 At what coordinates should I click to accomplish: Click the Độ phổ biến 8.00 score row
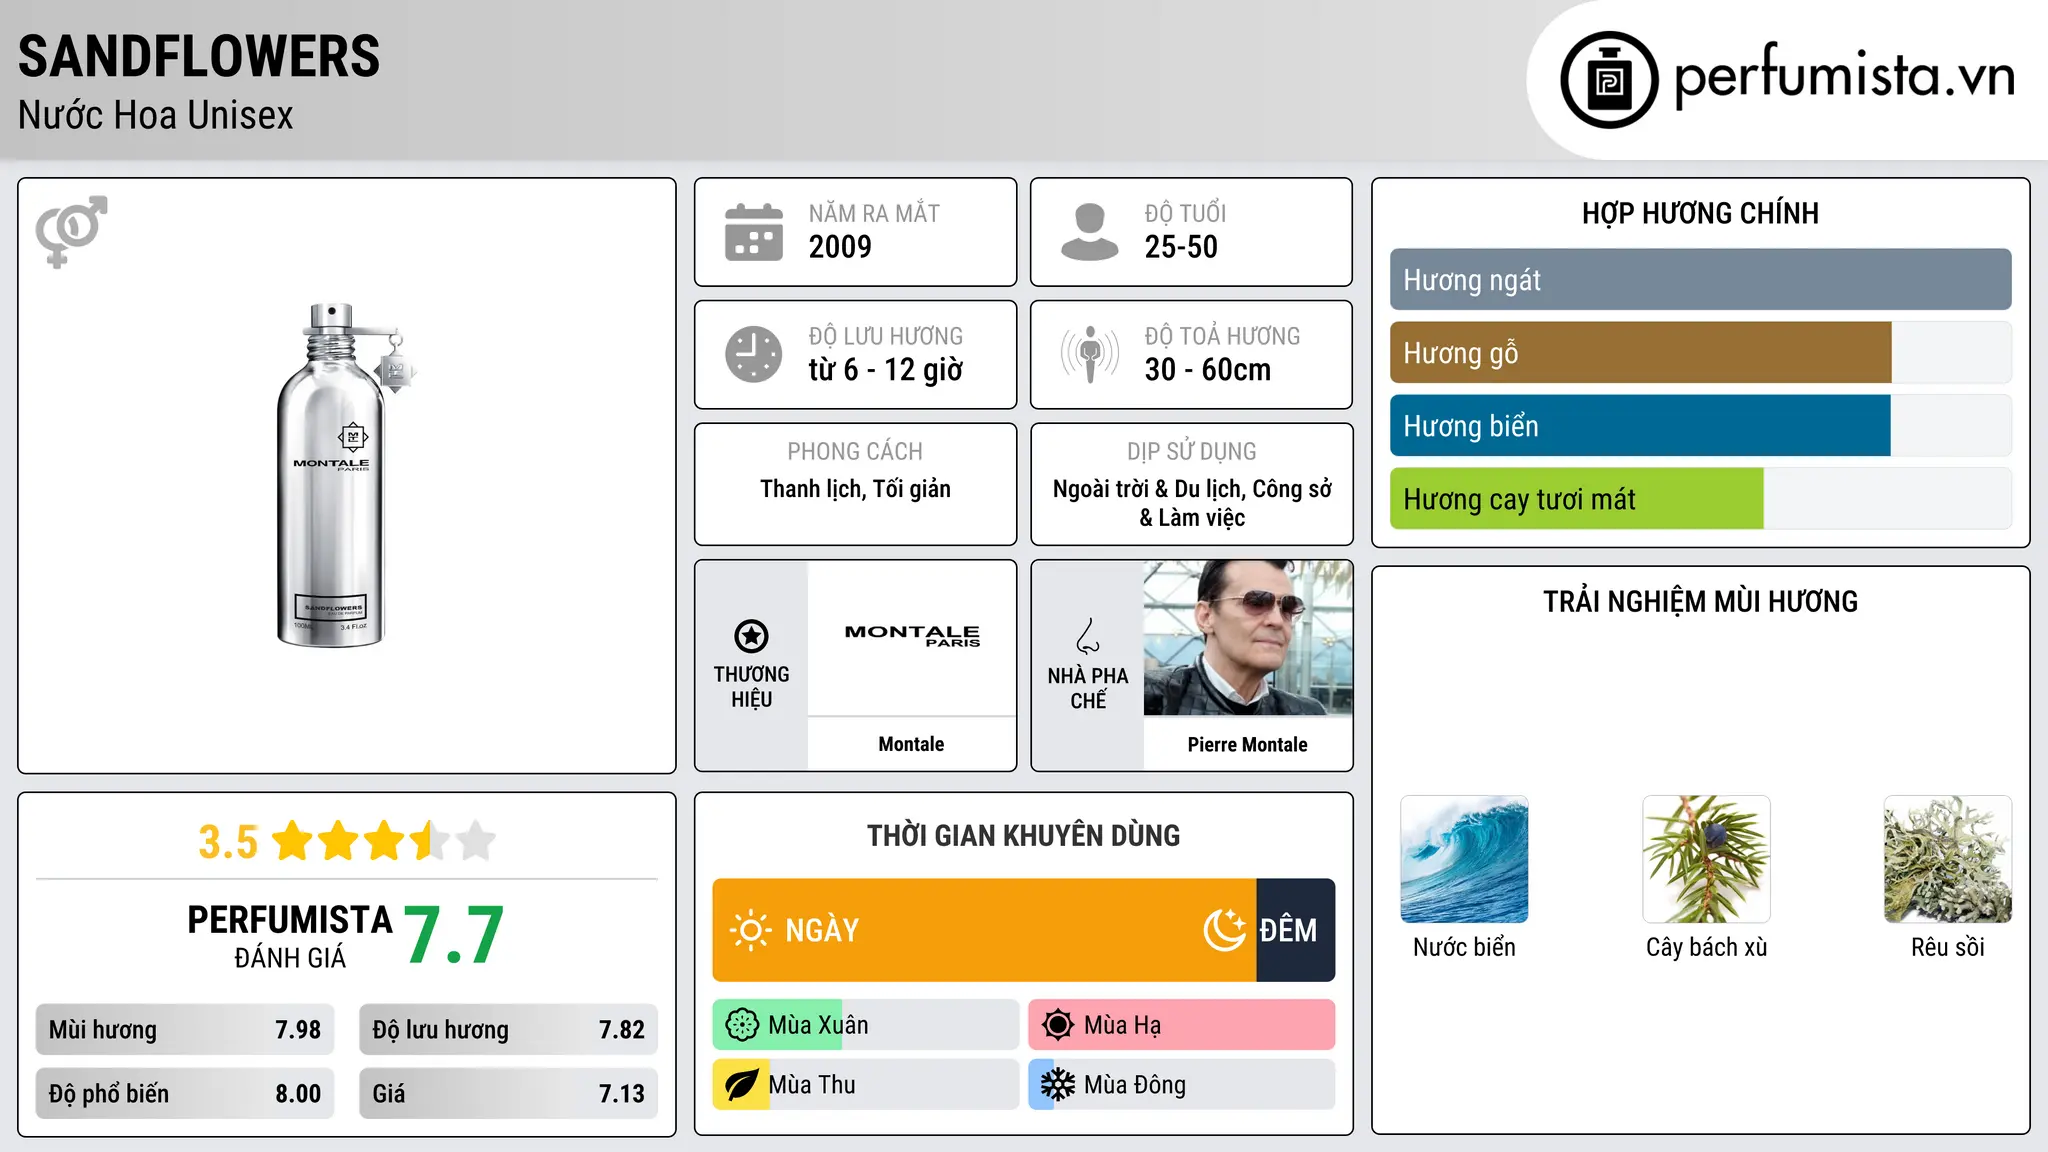coord(185,1094)
